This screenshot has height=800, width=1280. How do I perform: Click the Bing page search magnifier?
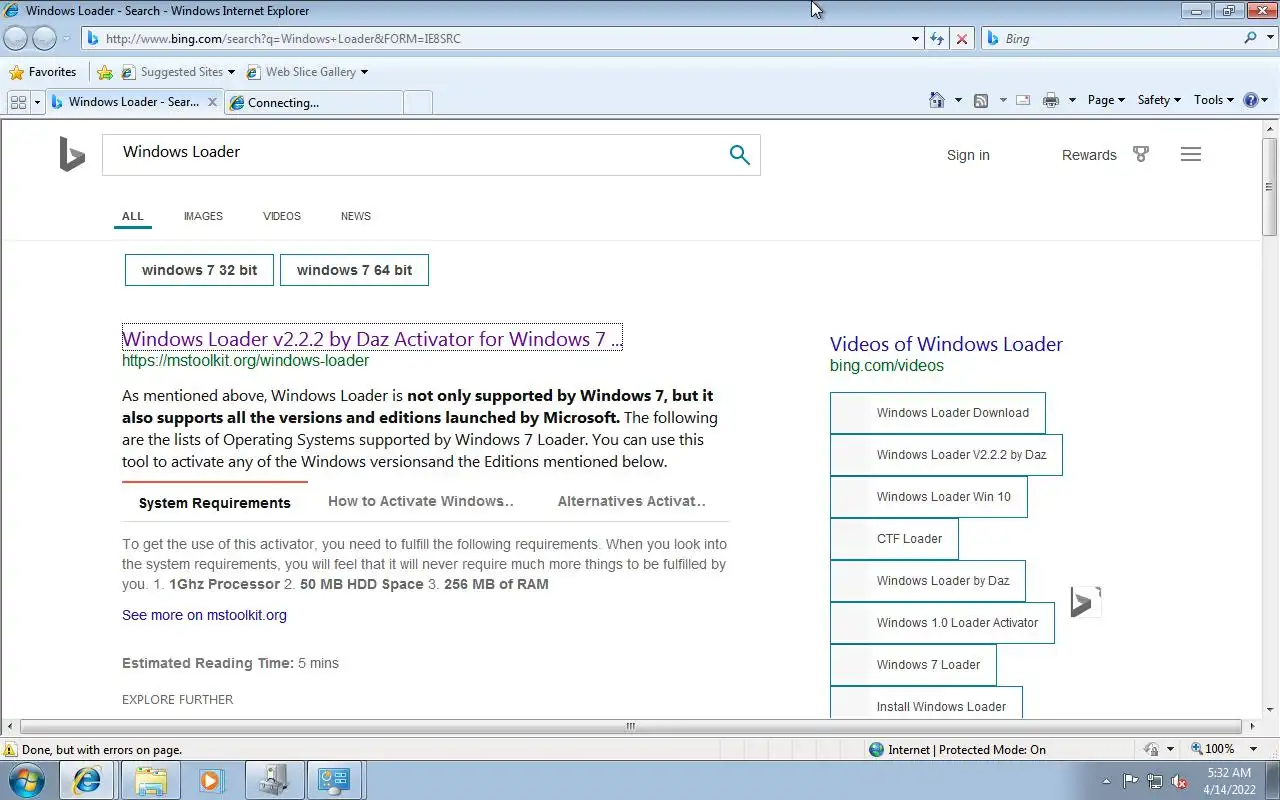point(740,154)
